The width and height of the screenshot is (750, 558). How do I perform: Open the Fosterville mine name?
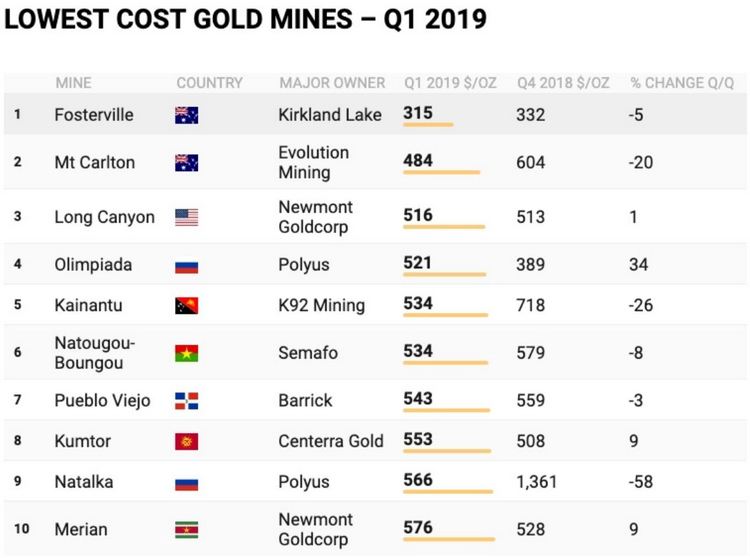coord(94,115)
